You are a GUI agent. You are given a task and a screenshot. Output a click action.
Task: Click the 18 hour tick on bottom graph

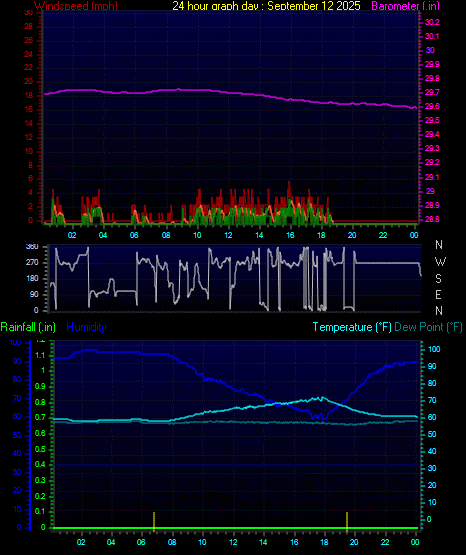point(324,542)
